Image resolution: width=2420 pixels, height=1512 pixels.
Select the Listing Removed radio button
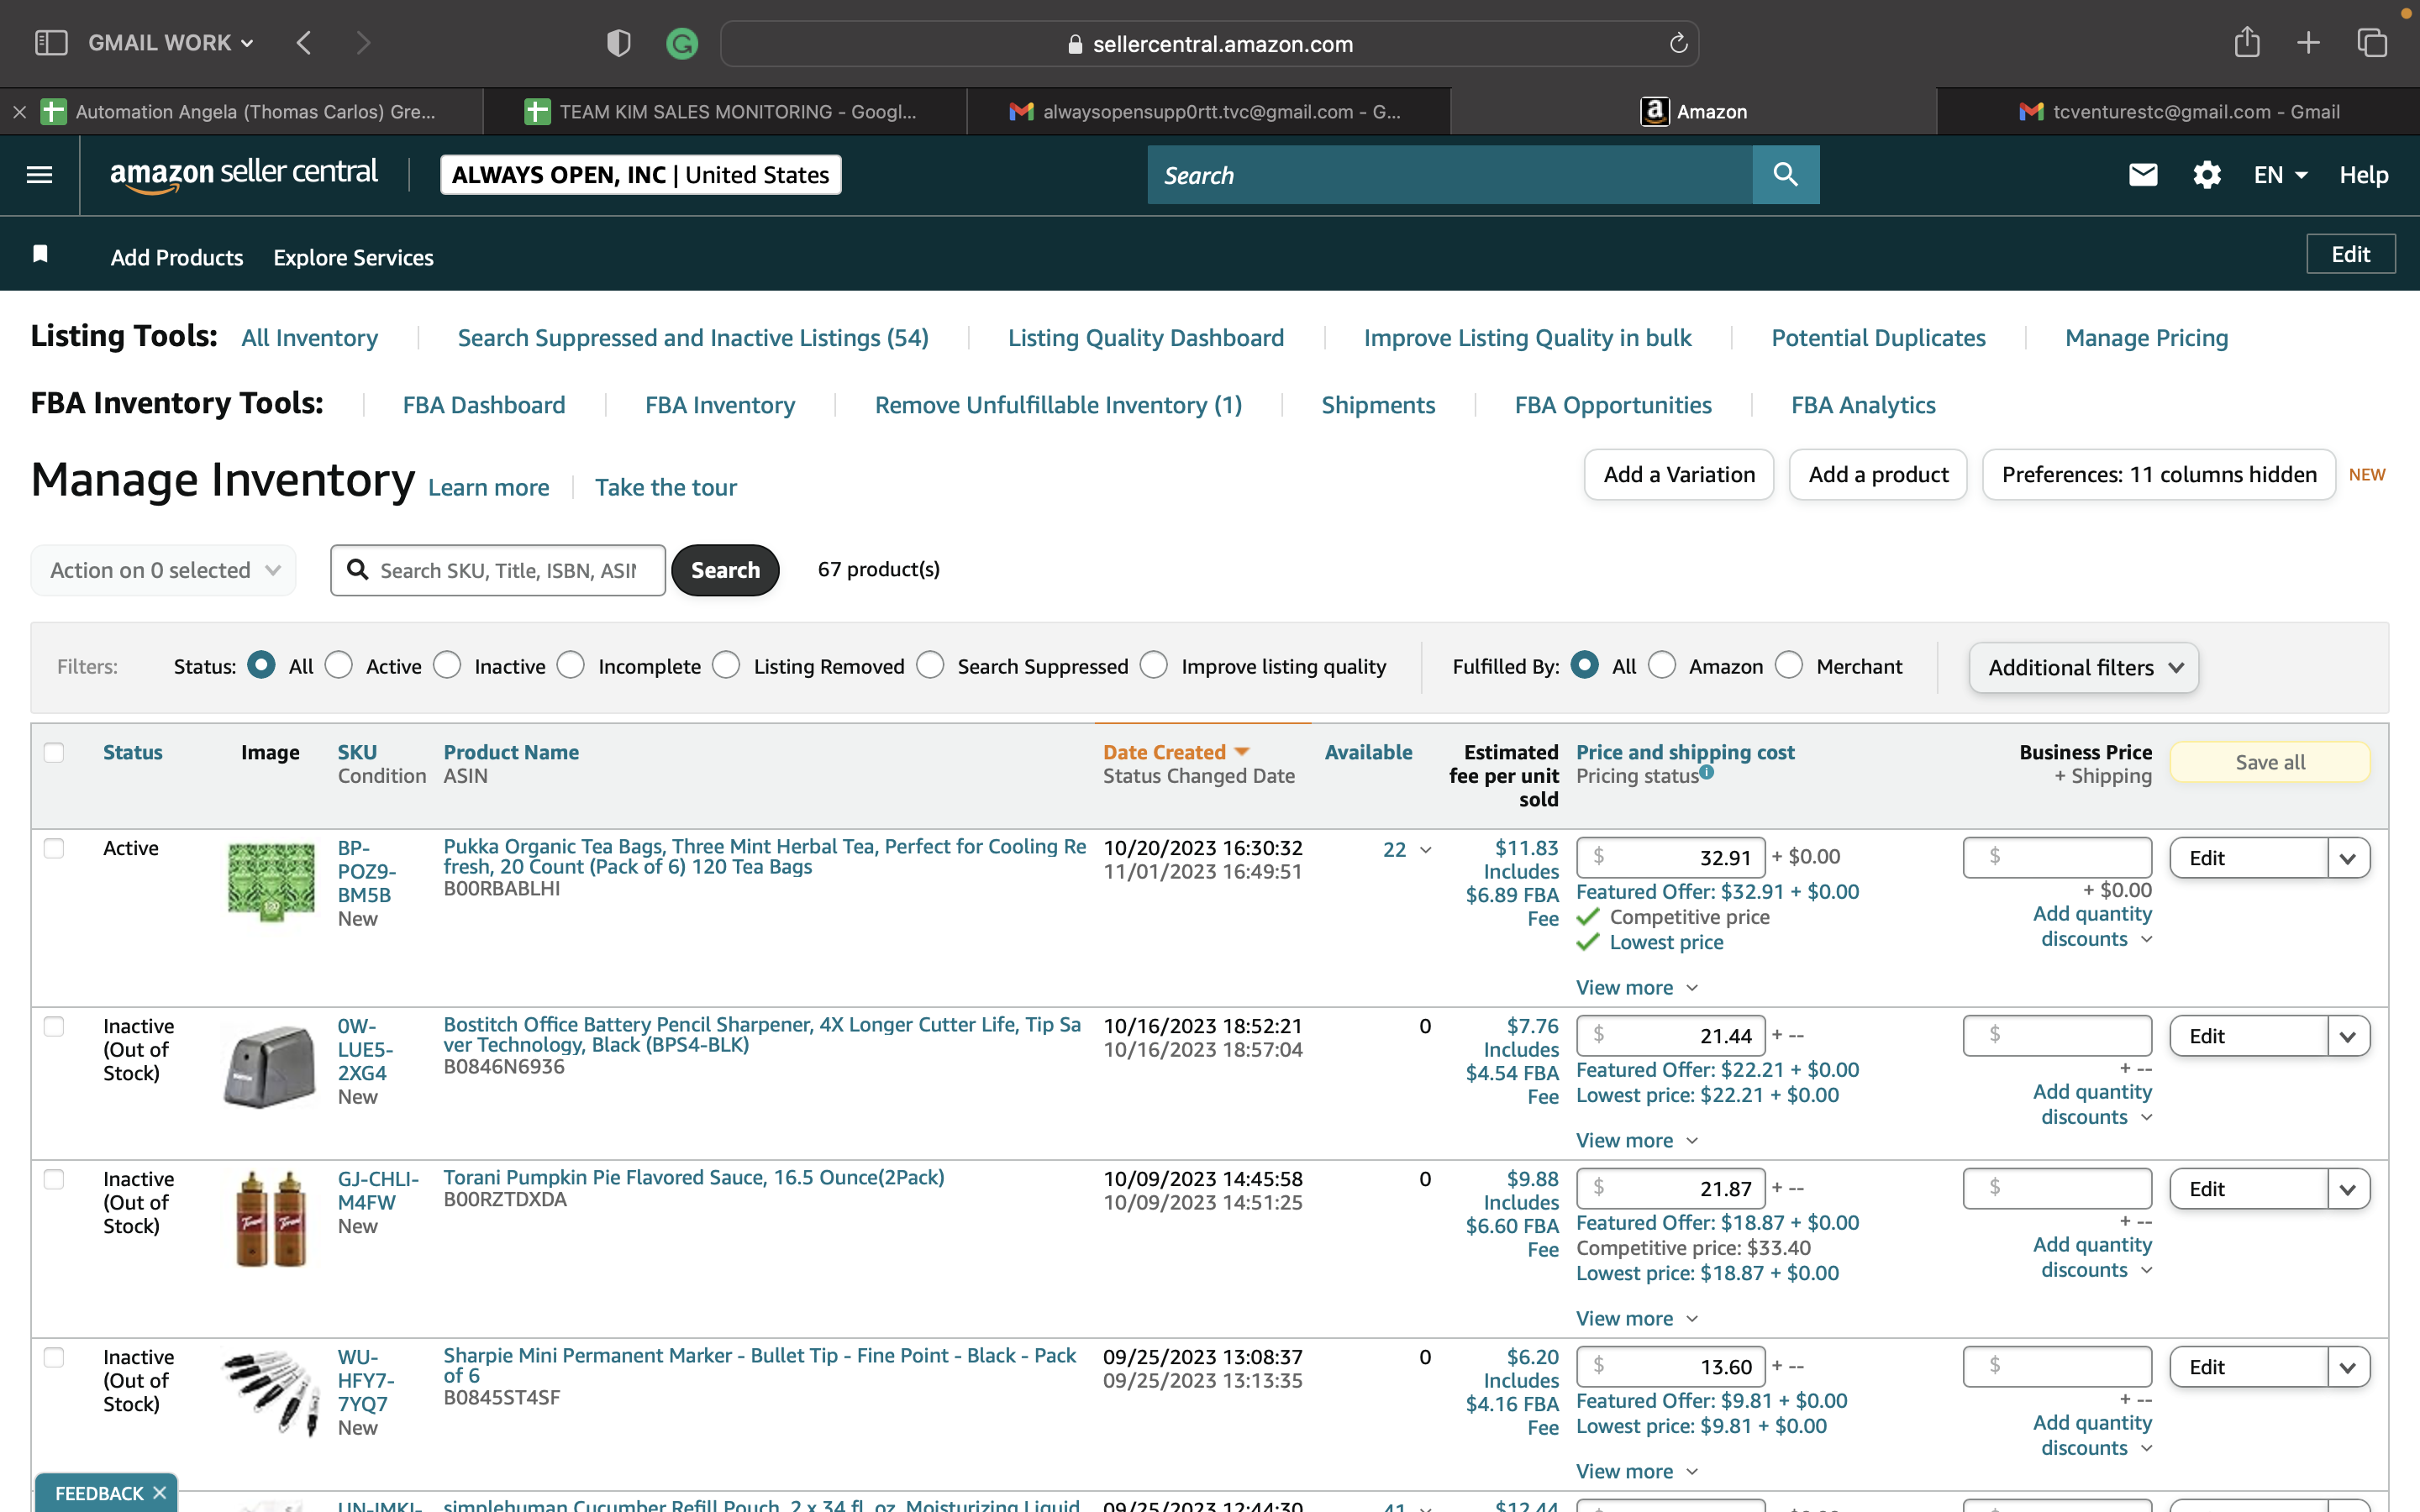(727, 665)
